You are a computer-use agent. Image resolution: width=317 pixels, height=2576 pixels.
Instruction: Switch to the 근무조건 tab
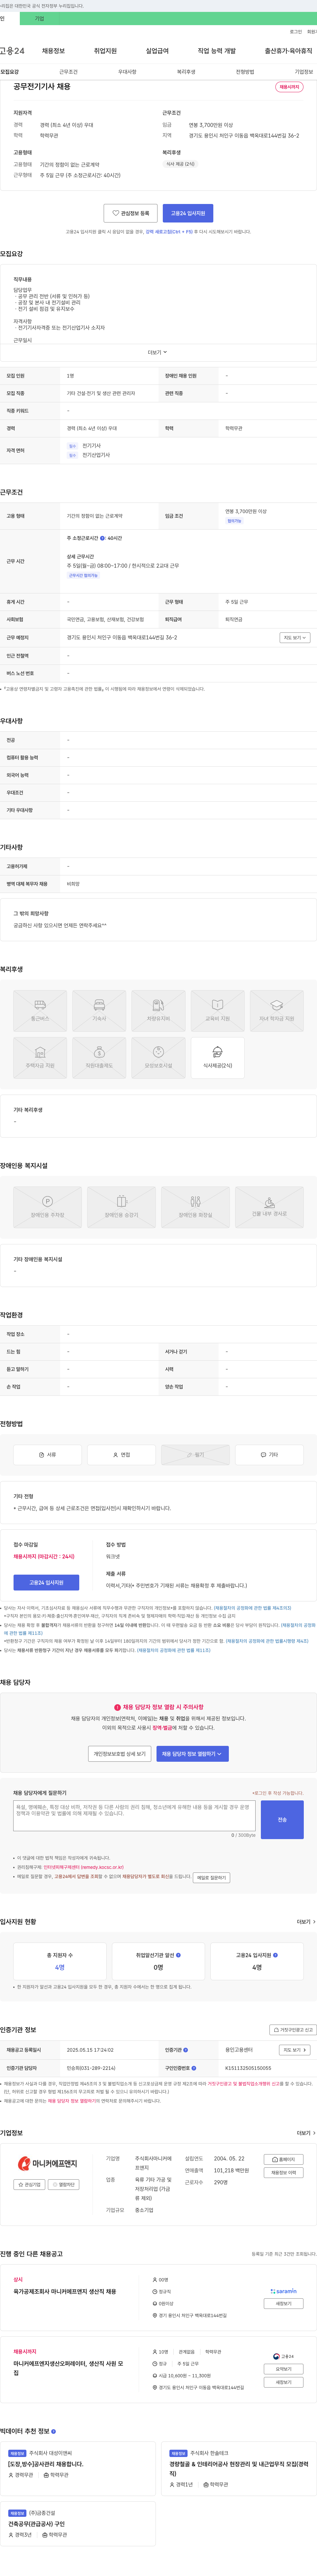(x=68, y=72)
